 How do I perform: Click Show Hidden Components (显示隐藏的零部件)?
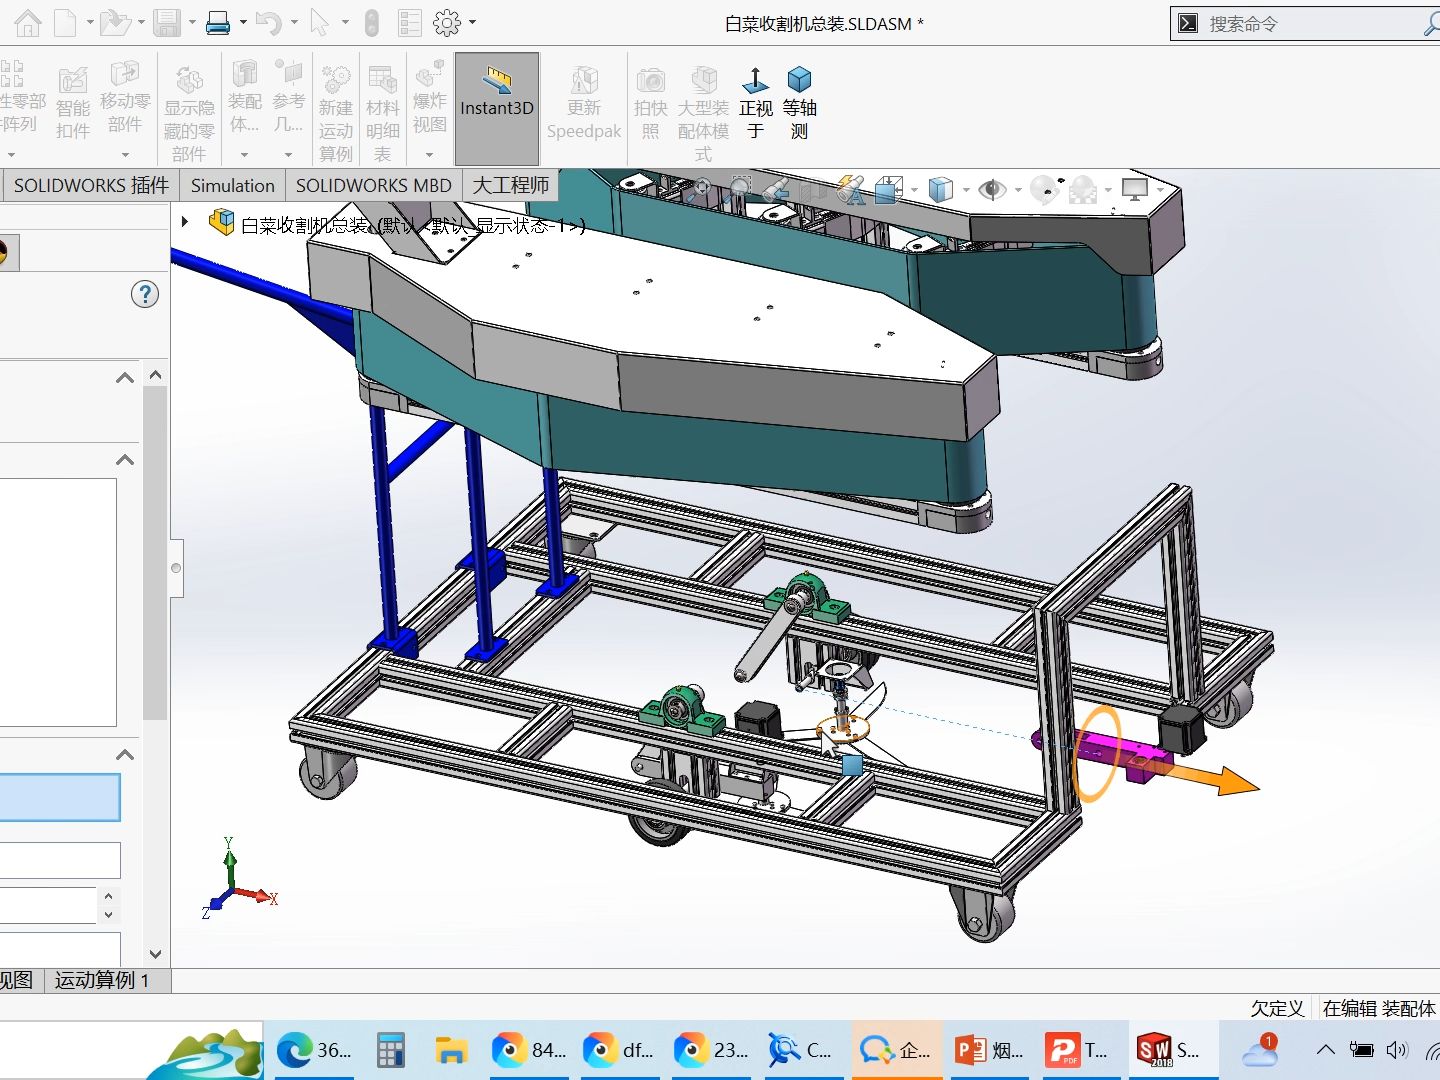189,113
